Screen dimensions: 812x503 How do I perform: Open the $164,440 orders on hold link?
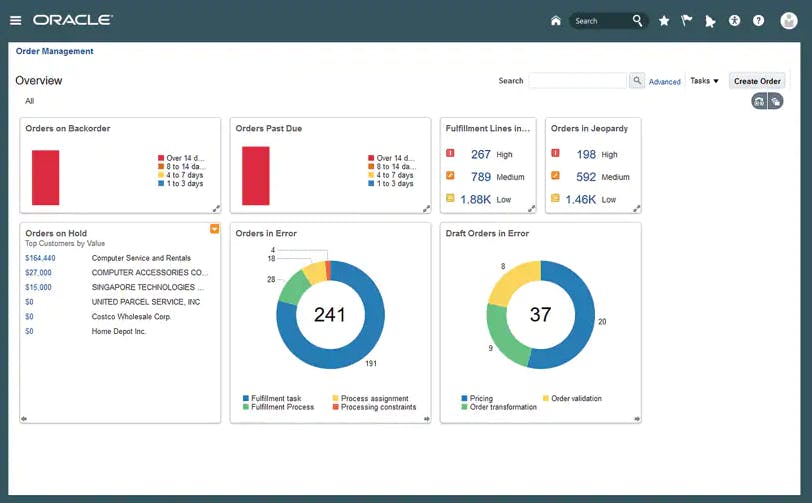40,258
